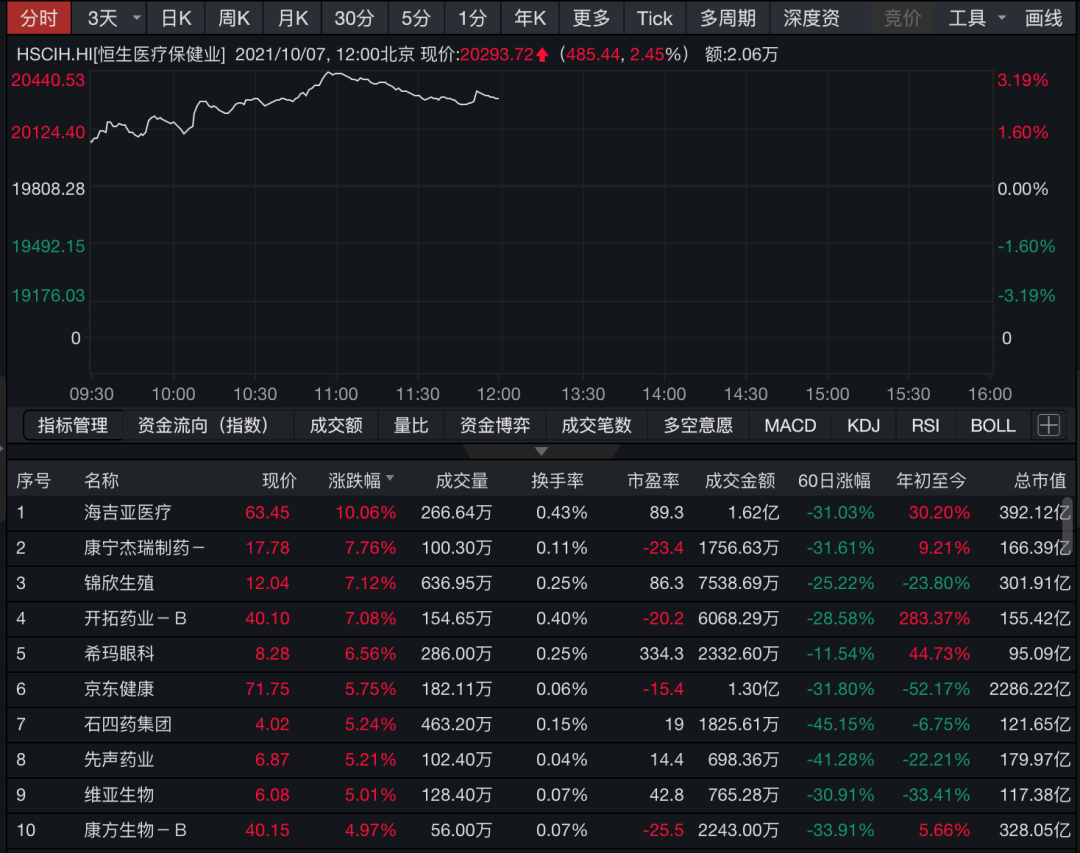The height and width of the screenshot is (853, 1080).
Task: Select 锦欣生殖 stock row
Action: pyautogui.click(x=540, y=583)
